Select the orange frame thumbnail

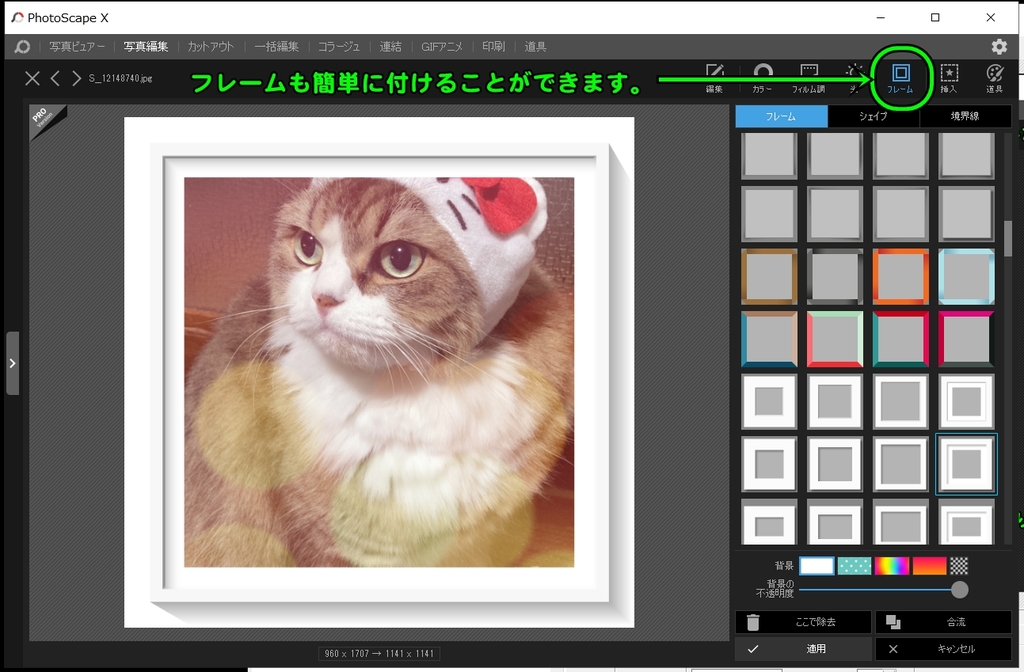(901, 276)
